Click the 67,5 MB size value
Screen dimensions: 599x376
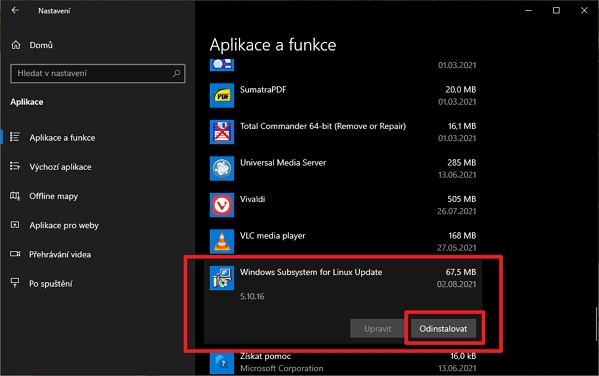(x=461, y=272)
